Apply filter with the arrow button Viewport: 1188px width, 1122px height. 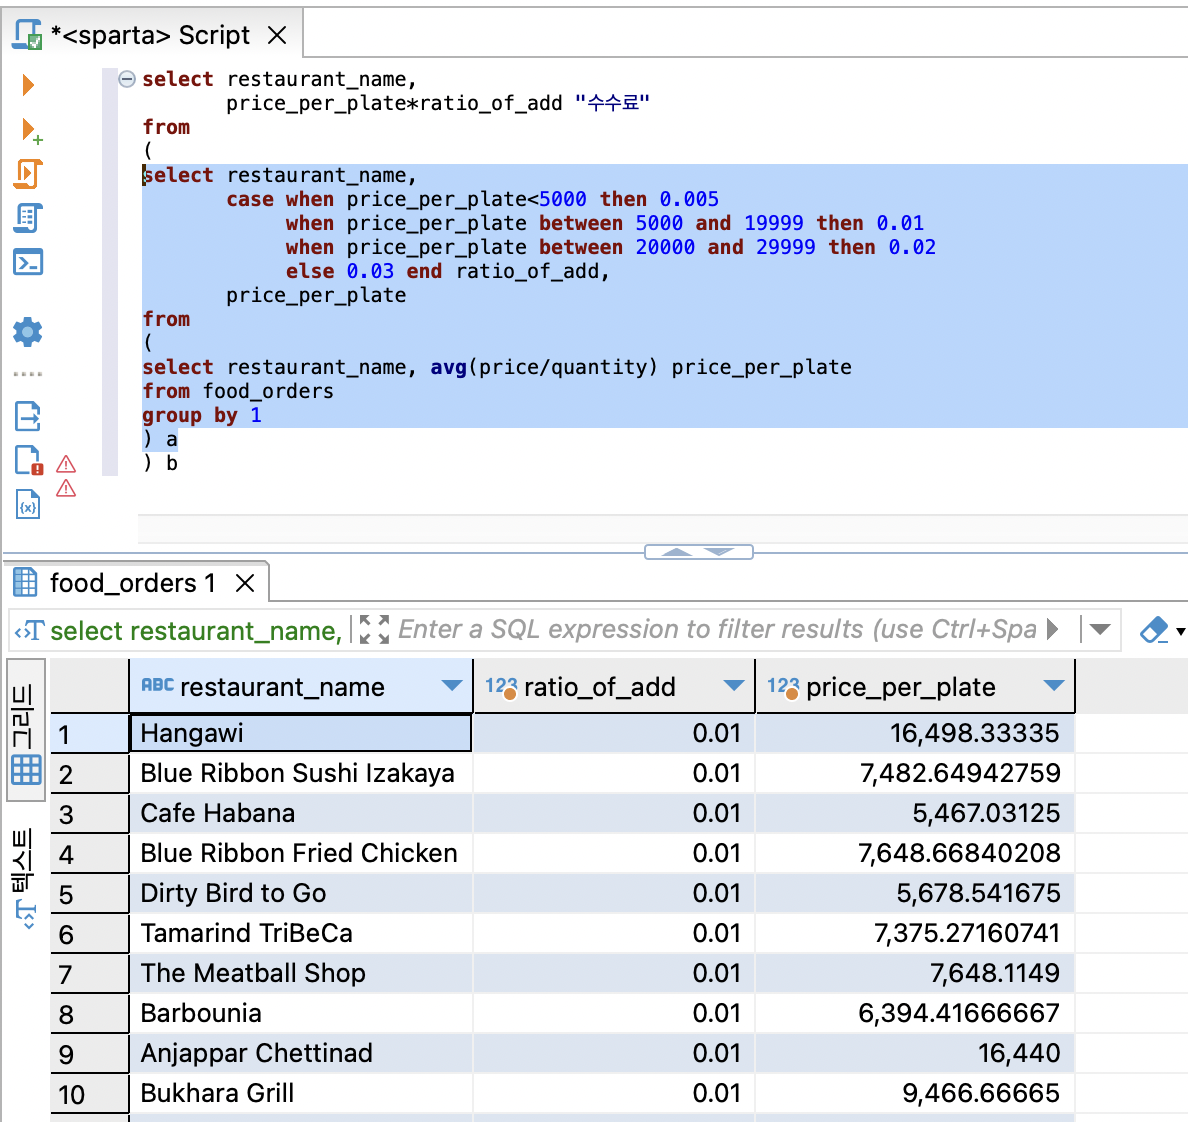[x=1052, y=629]
